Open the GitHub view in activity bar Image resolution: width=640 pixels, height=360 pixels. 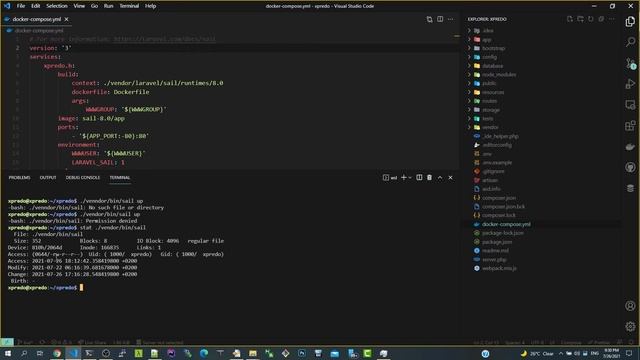[x=630, y=167]
